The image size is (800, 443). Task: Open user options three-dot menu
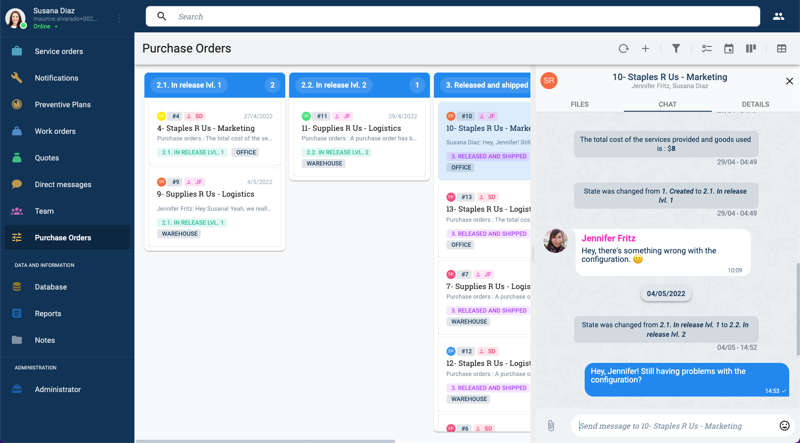click(119, 18)
